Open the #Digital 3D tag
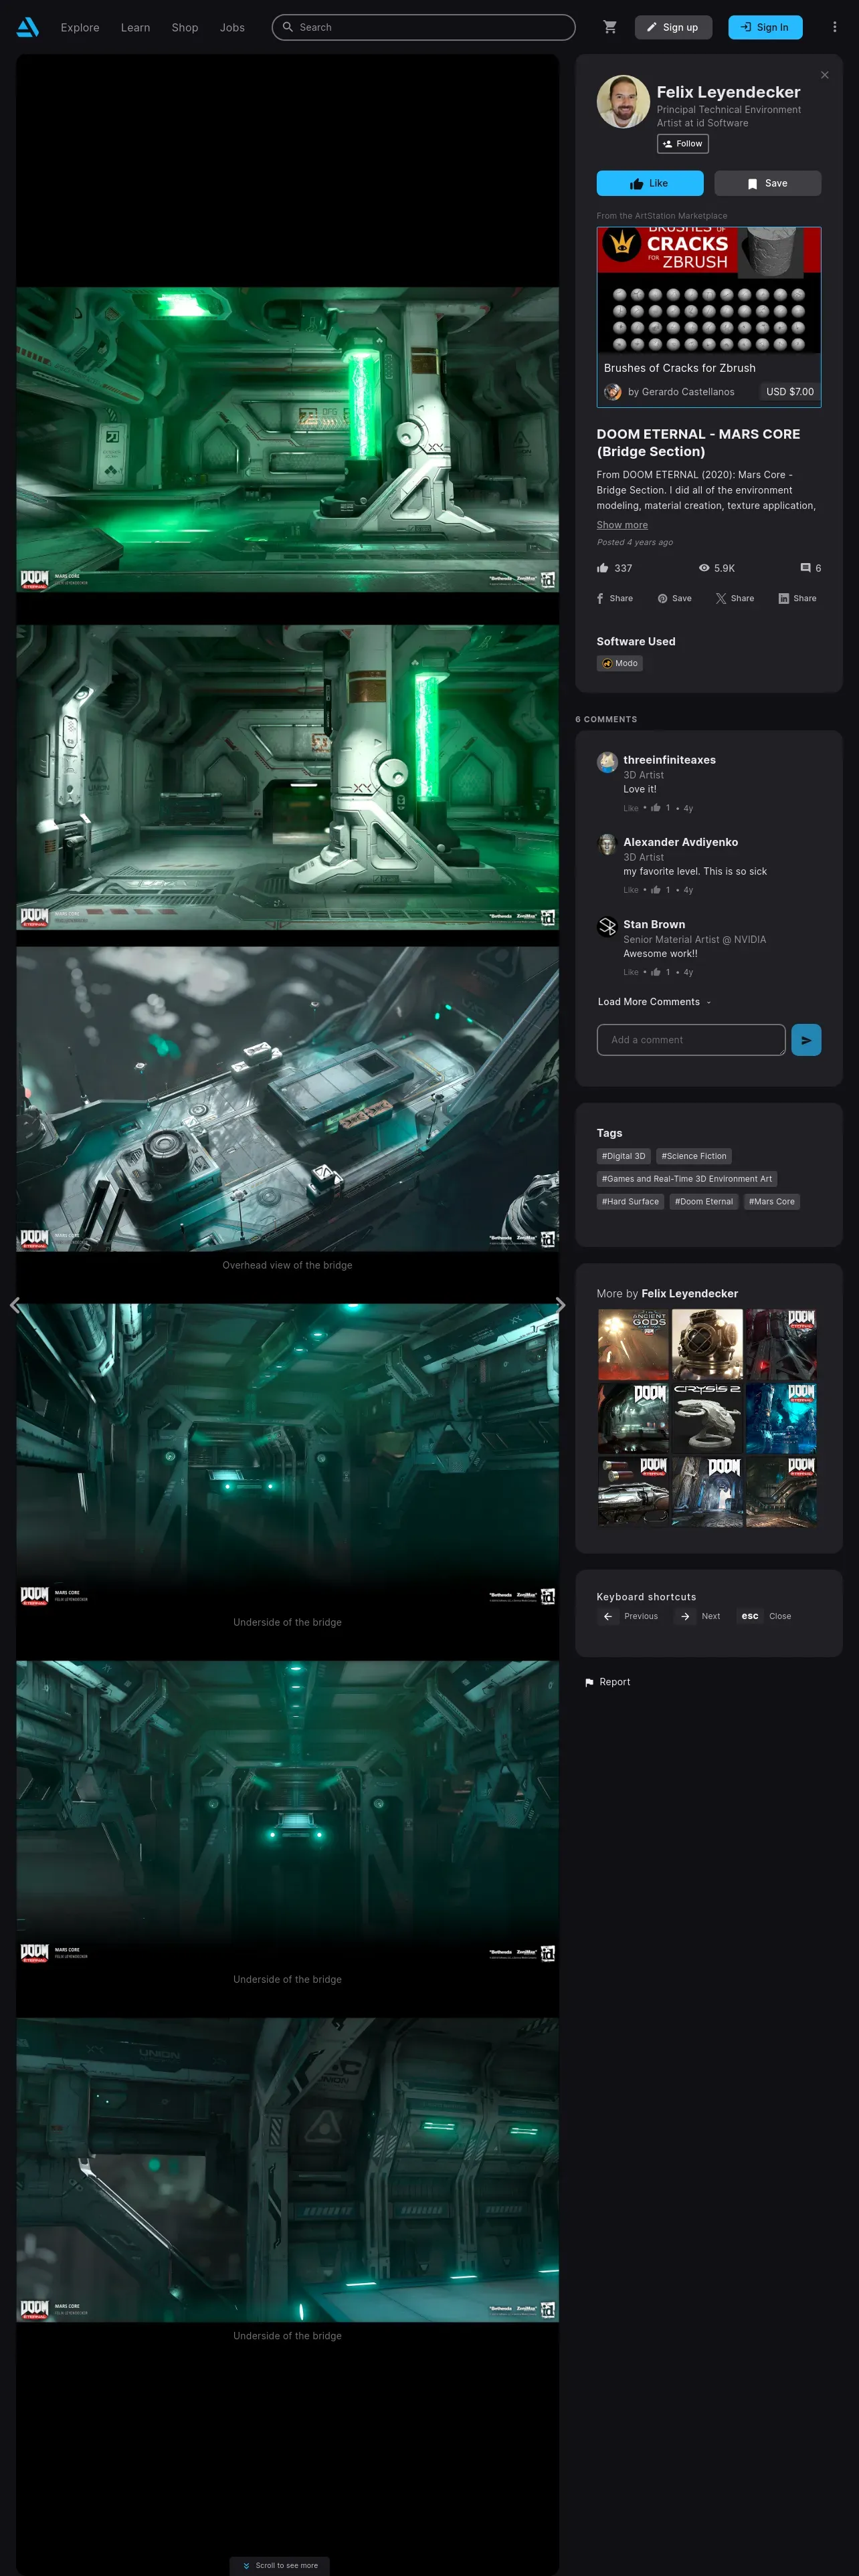859x2576 pixels. [623, 1156]
